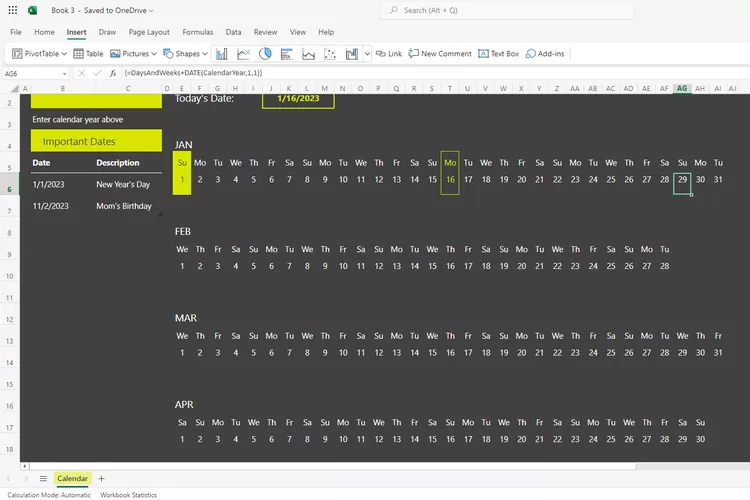Image resolution: width=750 pixels, height=500 pixels.
Task: Insert a scatter chart
Action: (330, 54)
